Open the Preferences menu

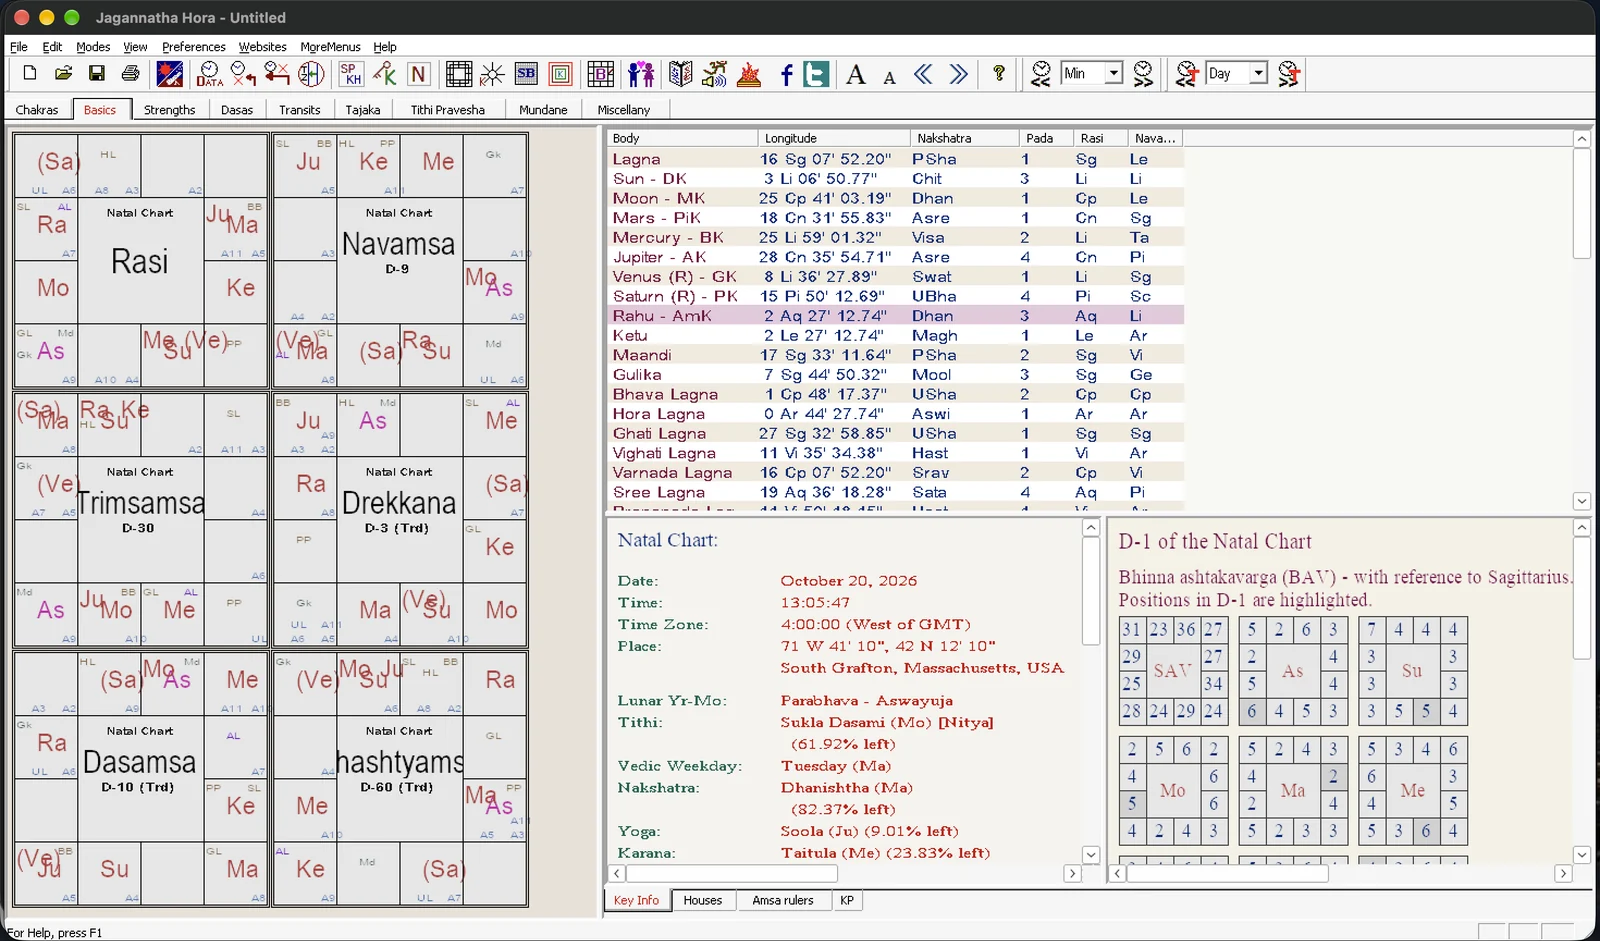click(194, 47)
